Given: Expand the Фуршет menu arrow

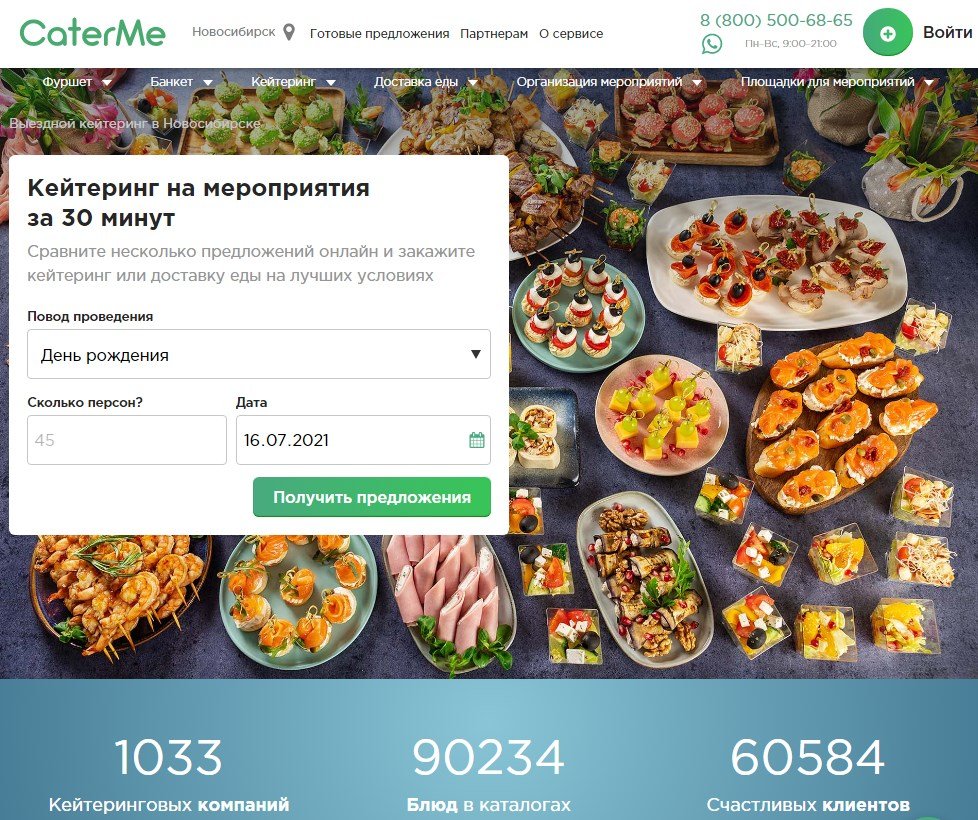Looking at the screenshot, I should [107, 82].
